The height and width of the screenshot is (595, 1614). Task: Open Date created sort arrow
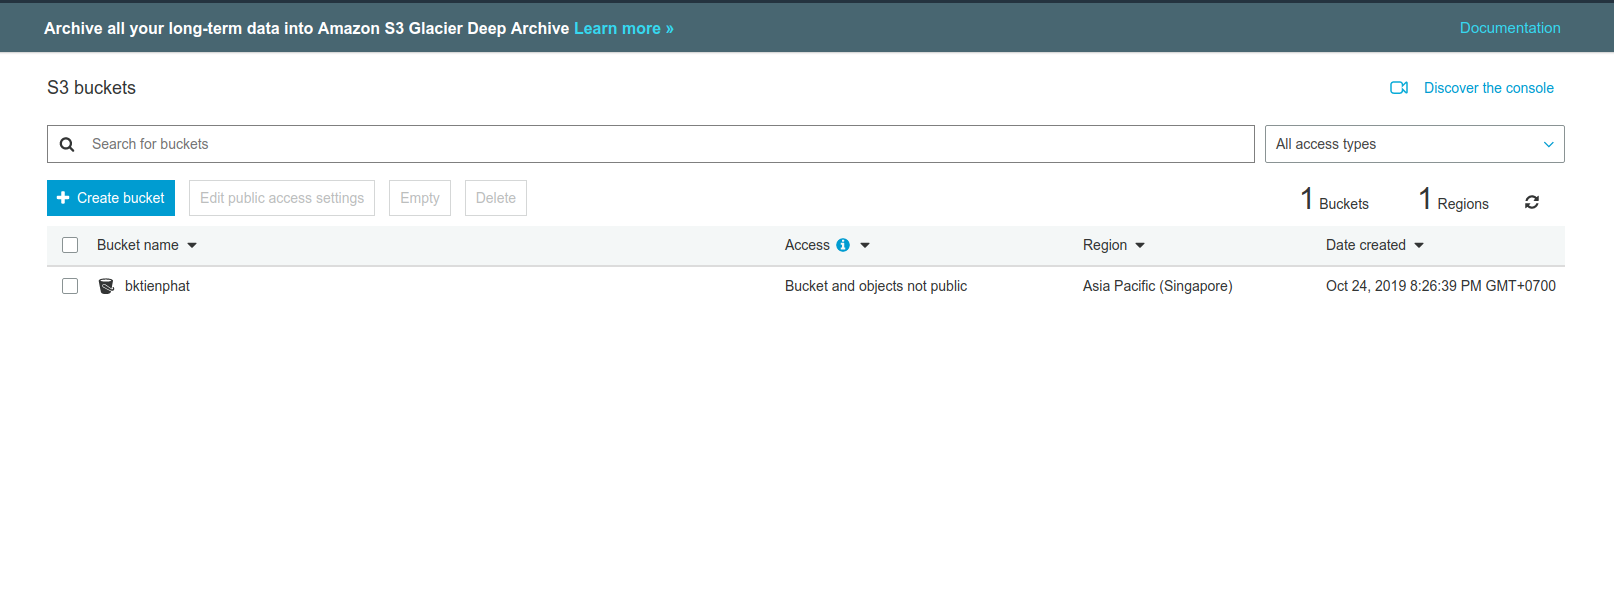point(1419,245)
